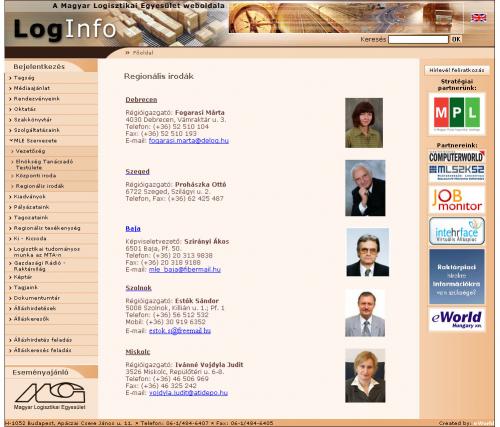Open the MLSZKSZ partner logo
500x427 pixels.
click(x=457, y=173)
